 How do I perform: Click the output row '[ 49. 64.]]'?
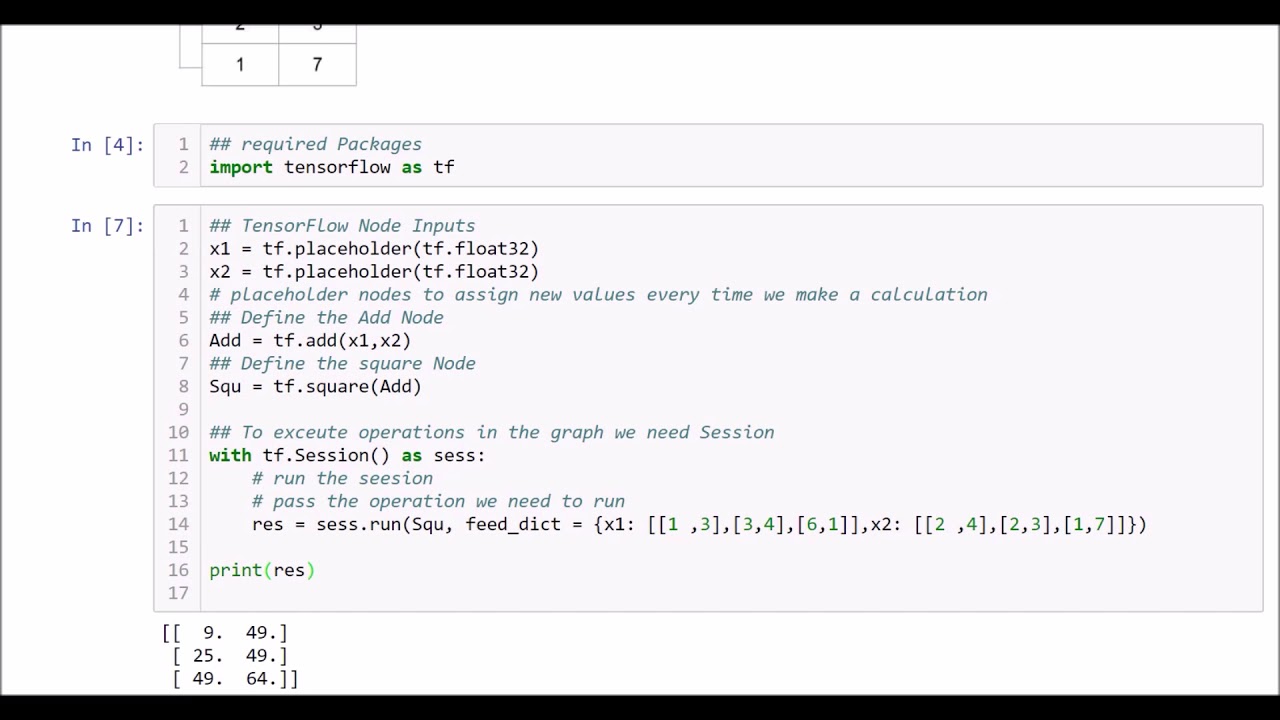[x=235, y=679]
